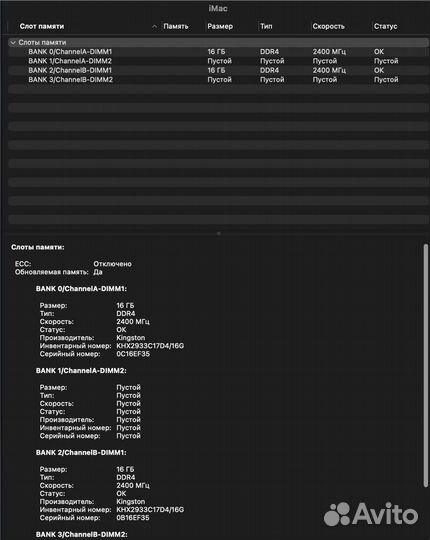This screenshot has height=540, width=430.
Task: Sort by the Тип column header
Action: (266, 27)
